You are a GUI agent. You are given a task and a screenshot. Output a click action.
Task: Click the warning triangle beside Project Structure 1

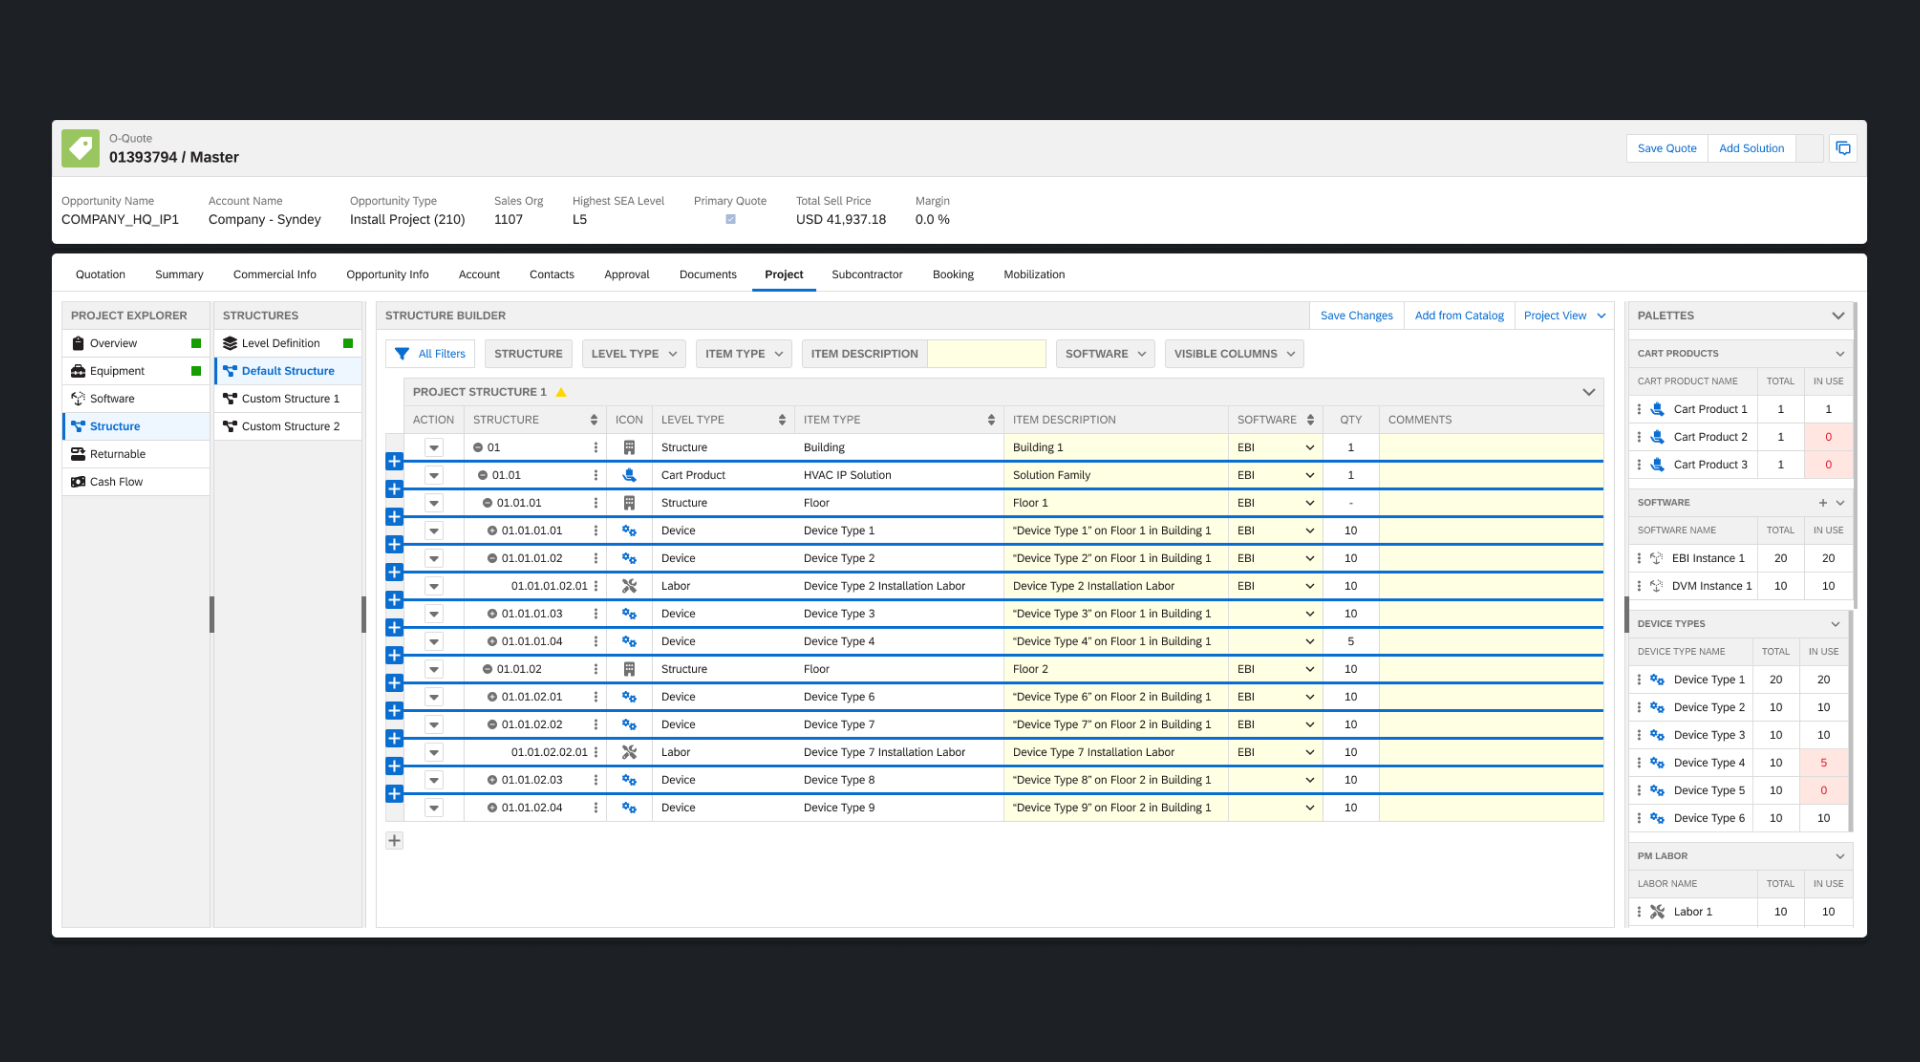[561, 392]
